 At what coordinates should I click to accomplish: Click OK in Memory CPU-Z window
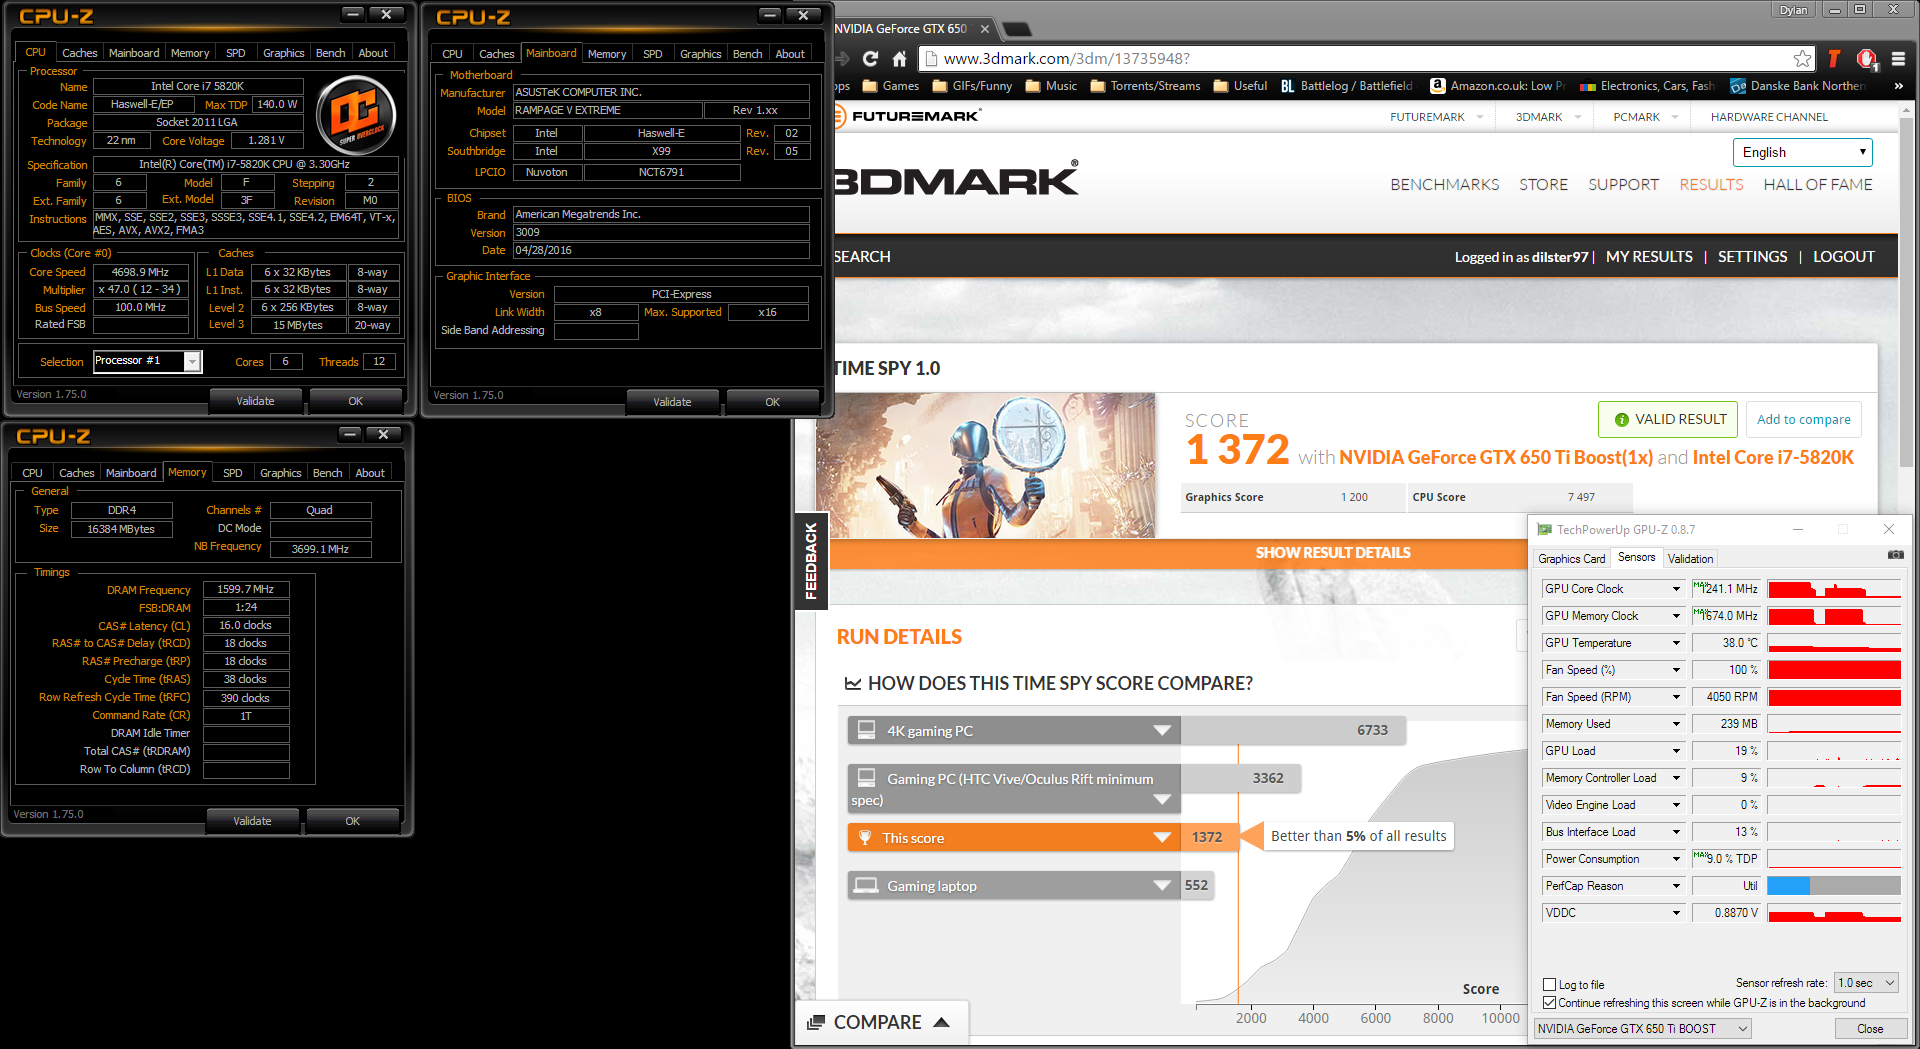click(x=352, y=821)
